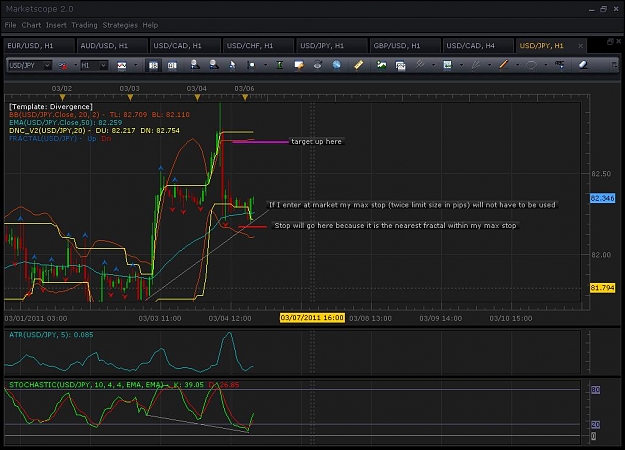Click the zoom out magnifier icon

214,65
